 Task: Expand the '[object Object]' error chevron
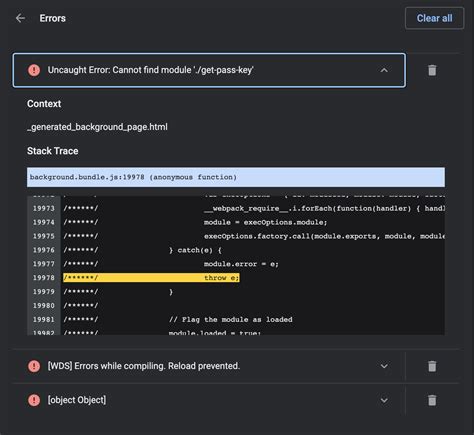pos(384,400)
